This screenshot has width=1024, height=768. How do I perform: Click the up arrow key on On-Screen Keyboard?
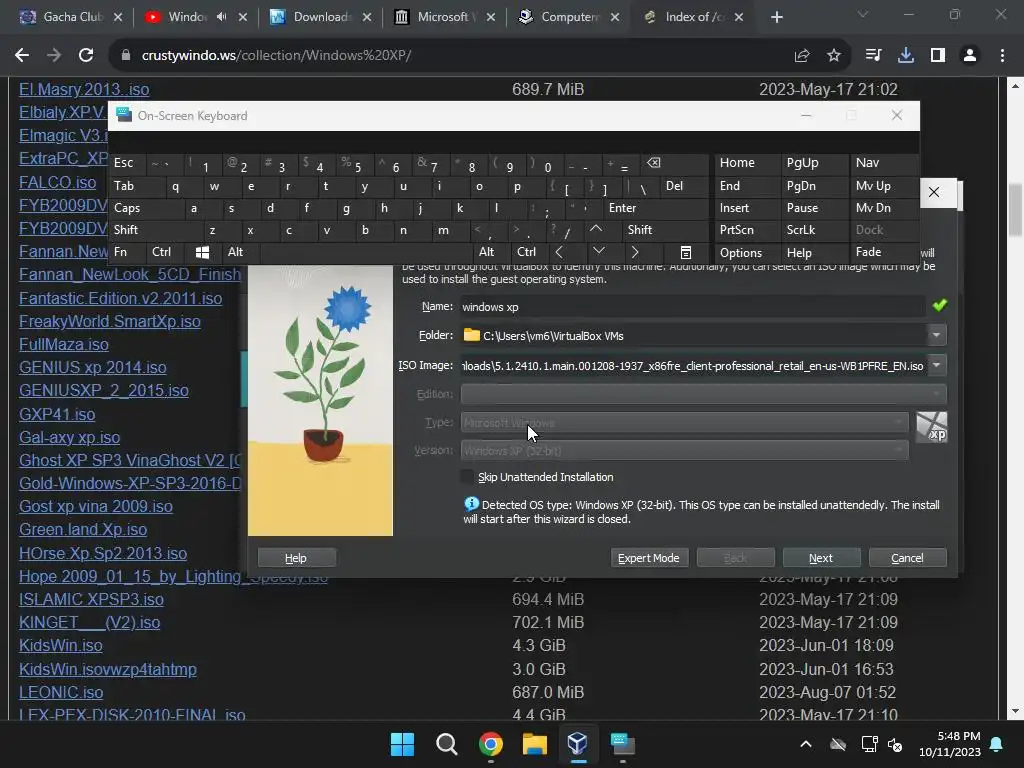tap(596, 229)
